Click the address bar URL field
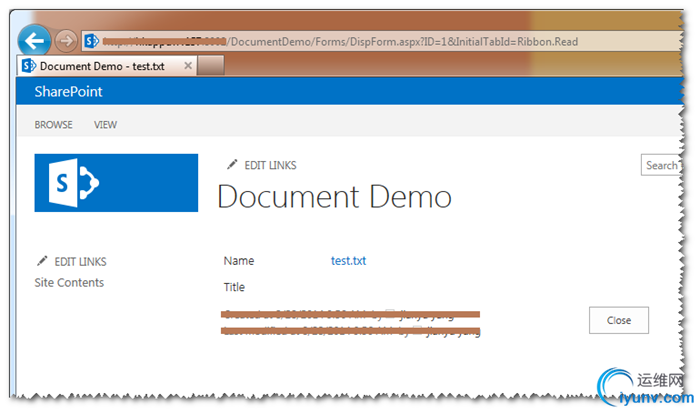 384,41
